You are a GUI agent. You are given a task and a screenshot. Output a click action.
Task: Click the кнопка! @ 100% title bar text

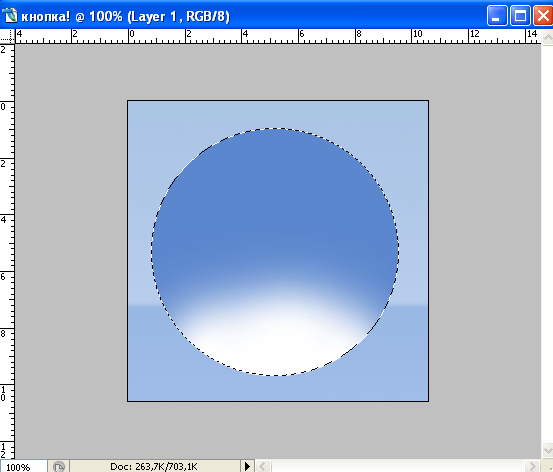(x=126, y=16)
